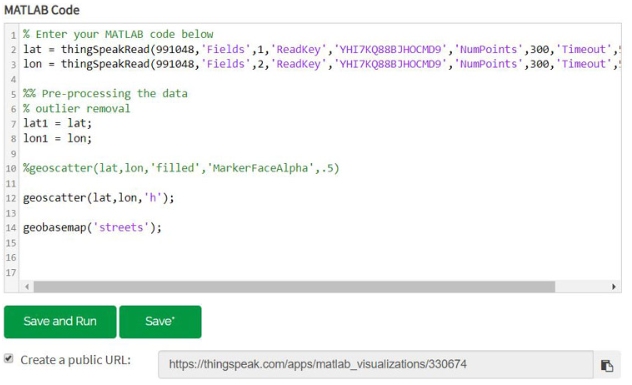632x385 pixels.
Task: Toggle the Create a public URL checkbox
Action: (x=8, y=358)
